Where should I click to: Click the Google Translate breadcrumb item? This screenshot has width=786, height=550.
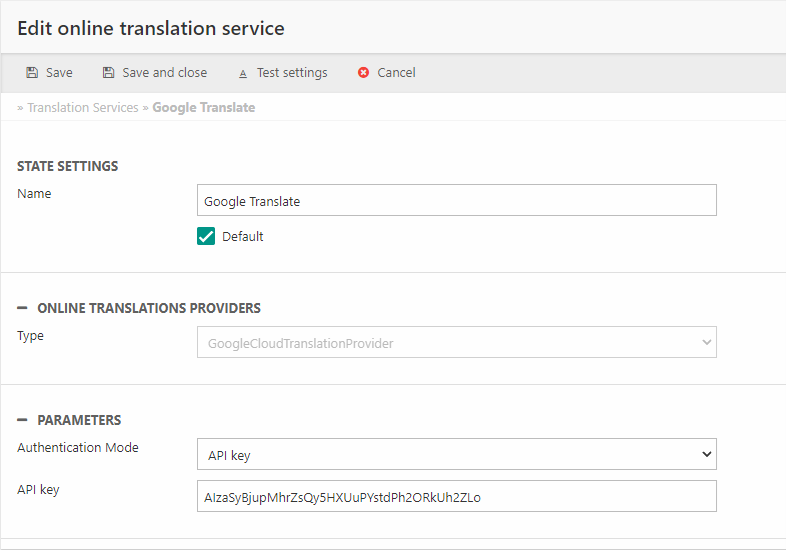click(203, 108)
